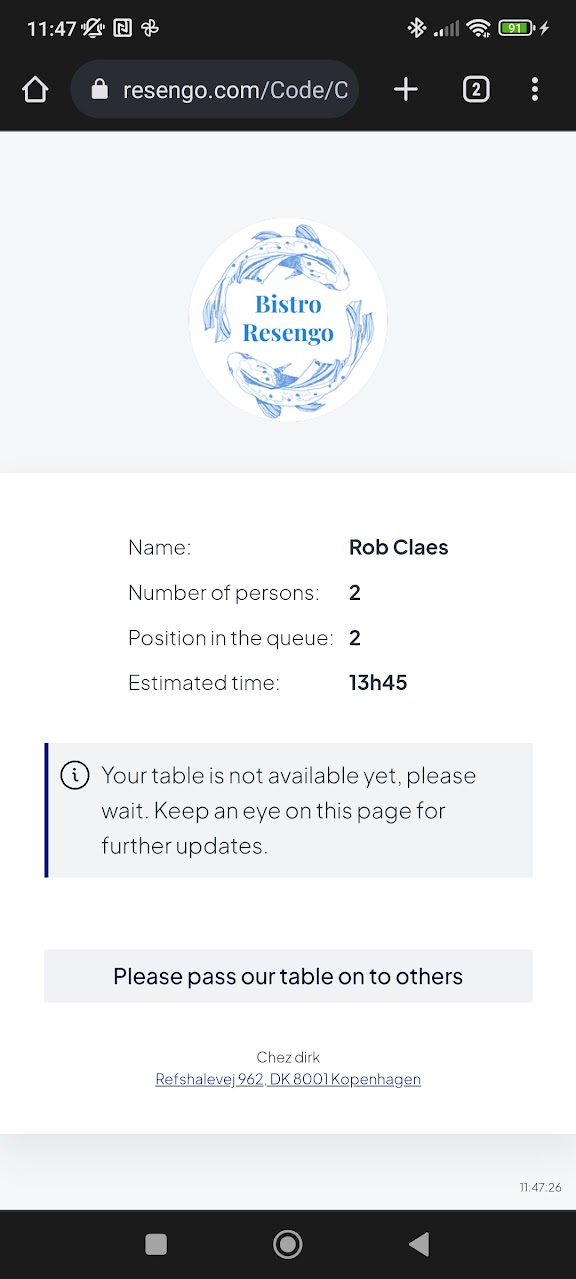The image size is (576, 1279).
Task: Open the browser three-dot menu
Action: pos(535,90)
